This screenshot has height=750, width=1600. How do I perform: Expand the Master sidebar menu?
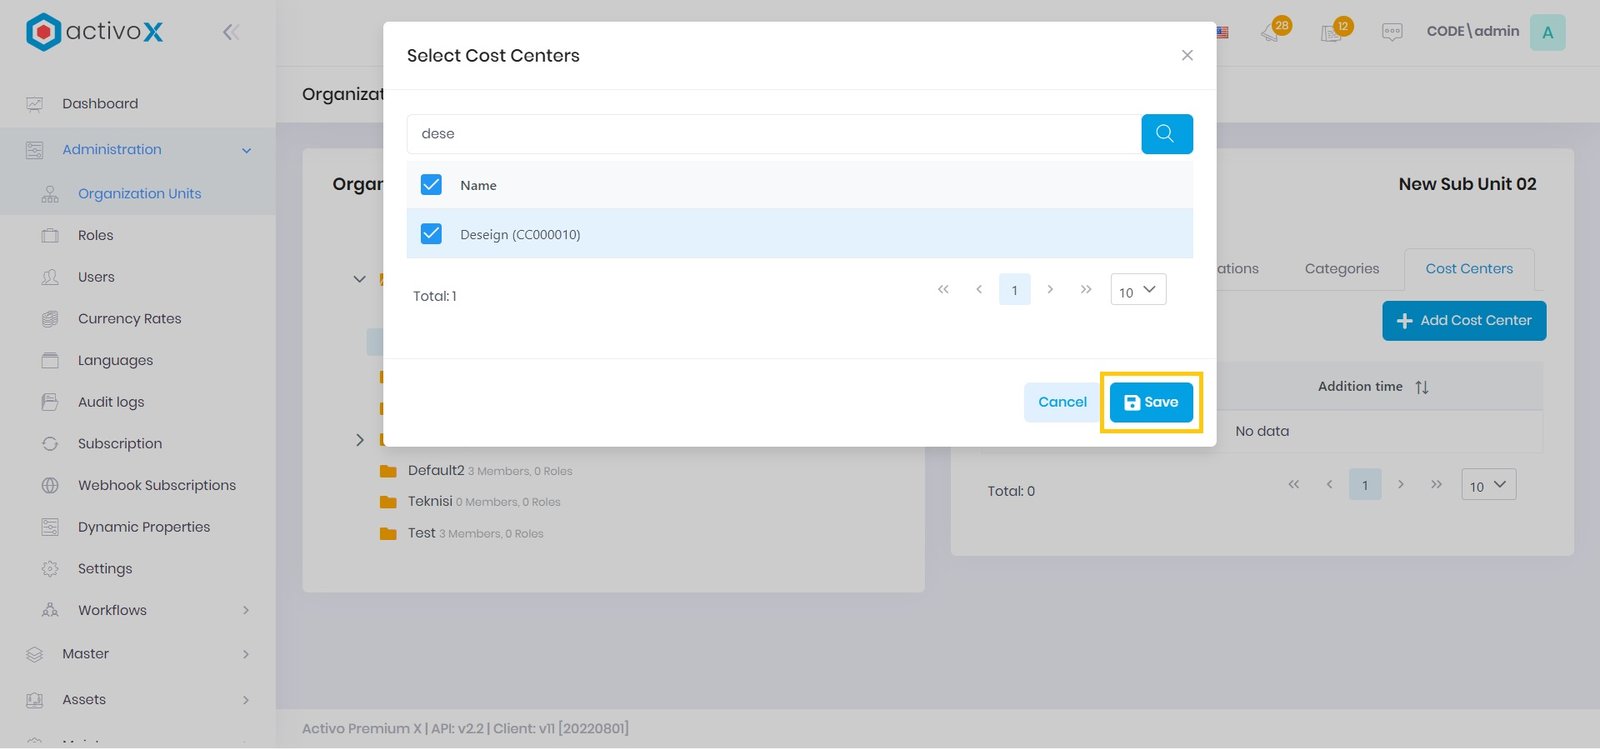(x=246, y=654)
